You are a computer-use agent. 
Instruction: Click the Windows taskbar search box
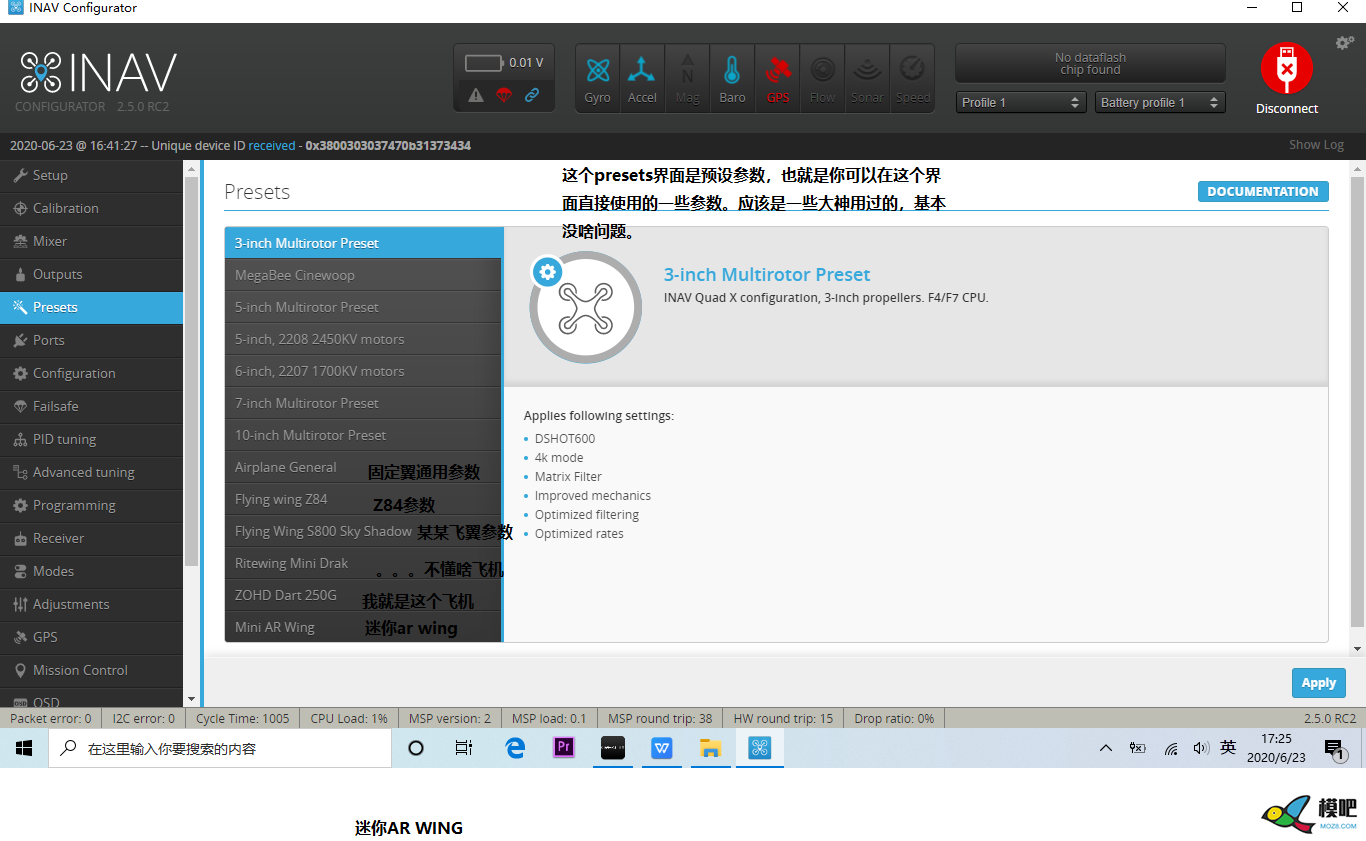pos(220,748)
